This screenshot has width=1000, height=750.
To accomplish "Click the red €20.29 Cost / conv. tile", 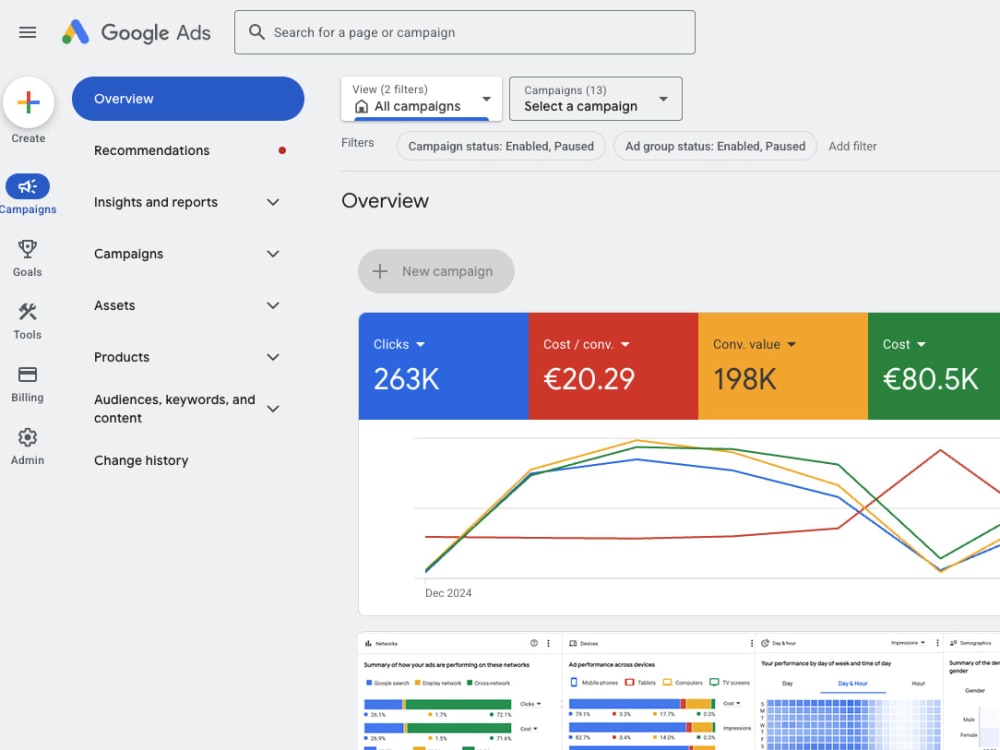I will coord(613,366).
